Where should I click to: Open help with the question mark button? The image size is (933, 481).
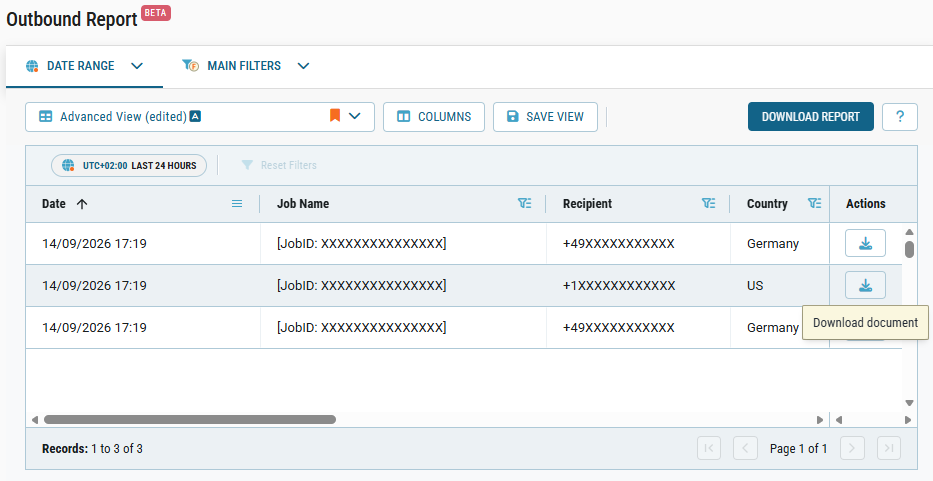[x=900, y=117]
